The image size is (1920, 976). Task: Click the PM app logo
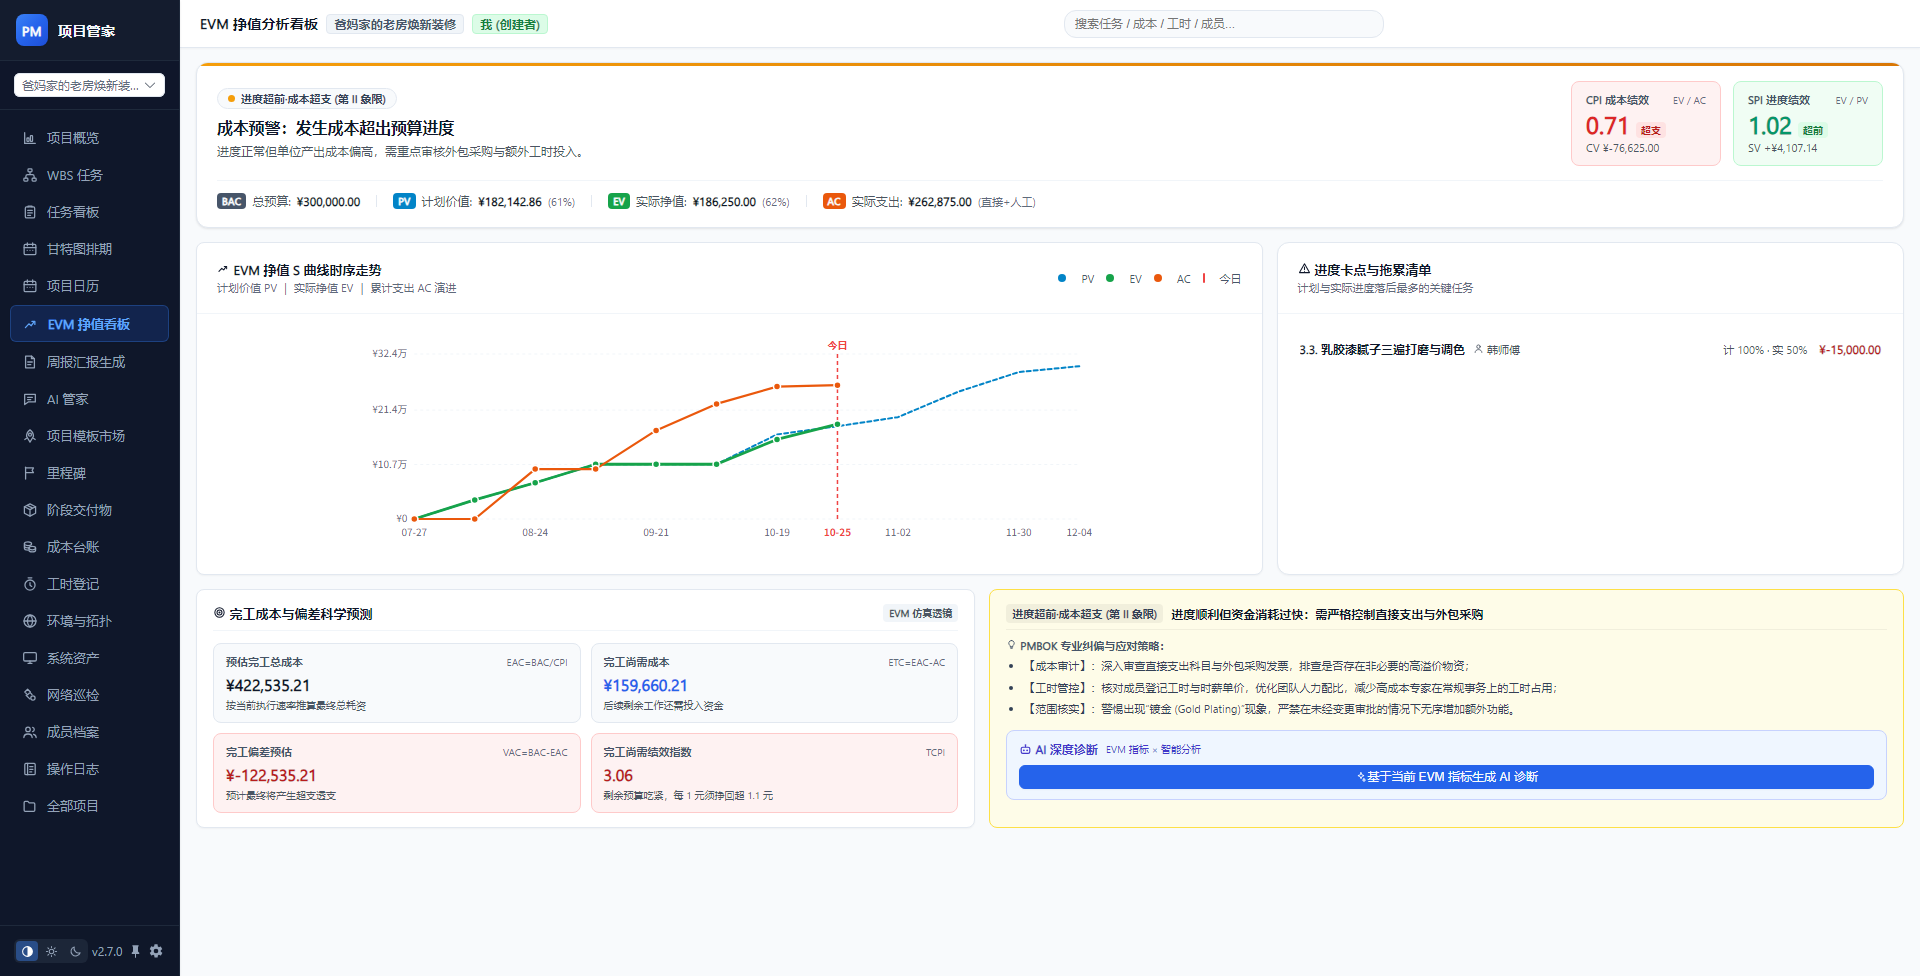tap(32, 31)
